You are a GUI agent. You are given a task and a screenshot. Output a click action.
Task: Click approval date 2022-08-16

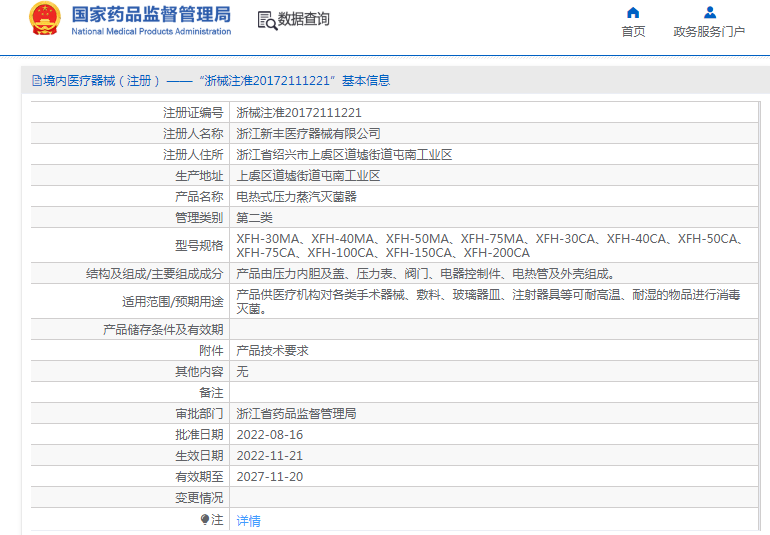pos(270,435)
